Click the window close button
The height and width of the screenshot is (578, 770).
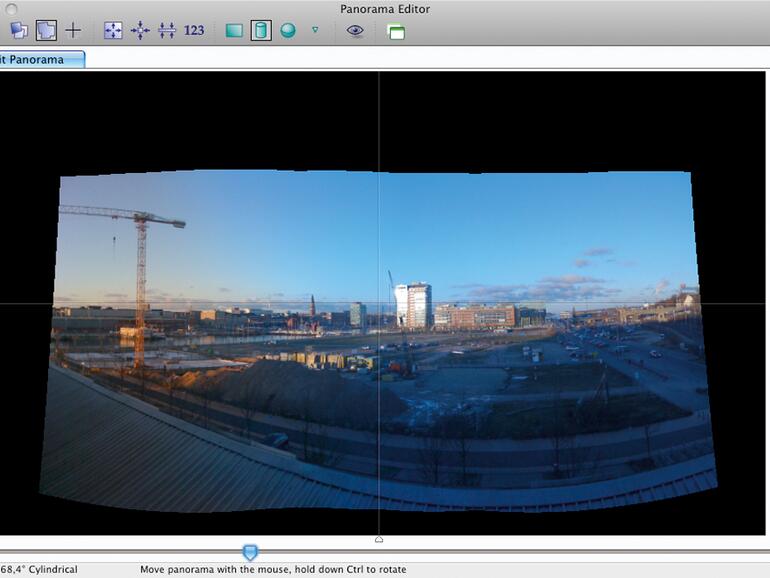tap(11, 9)
